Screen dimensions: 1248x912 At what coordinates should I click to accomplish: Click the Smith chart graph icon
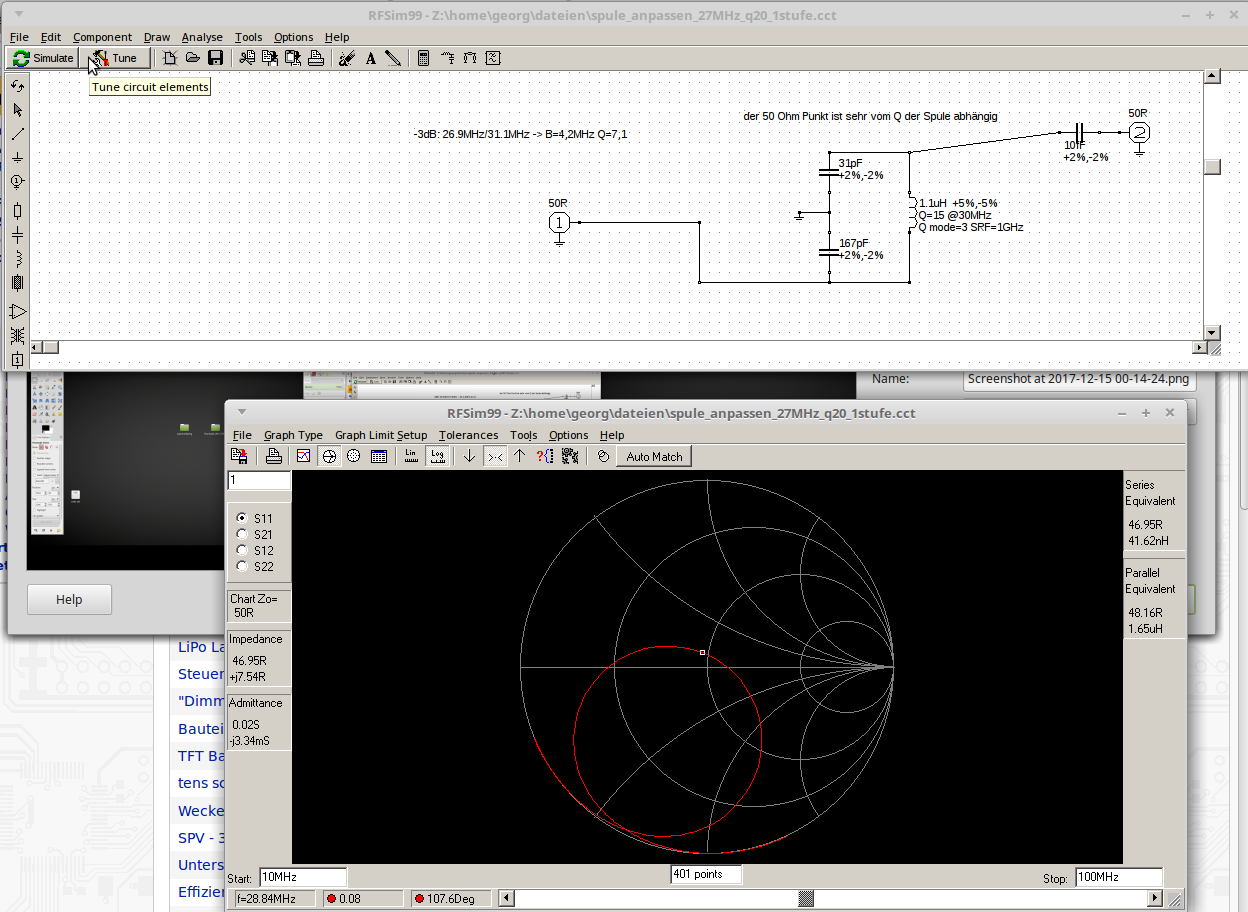[329, 456]
